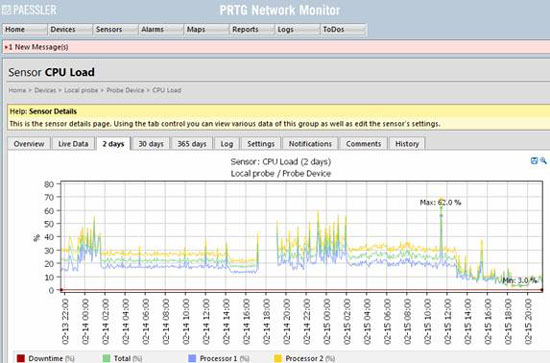Go to Probe Device breadcrumb link
The height and width of the screenshot is (363, 550).
tap(125, 90)
